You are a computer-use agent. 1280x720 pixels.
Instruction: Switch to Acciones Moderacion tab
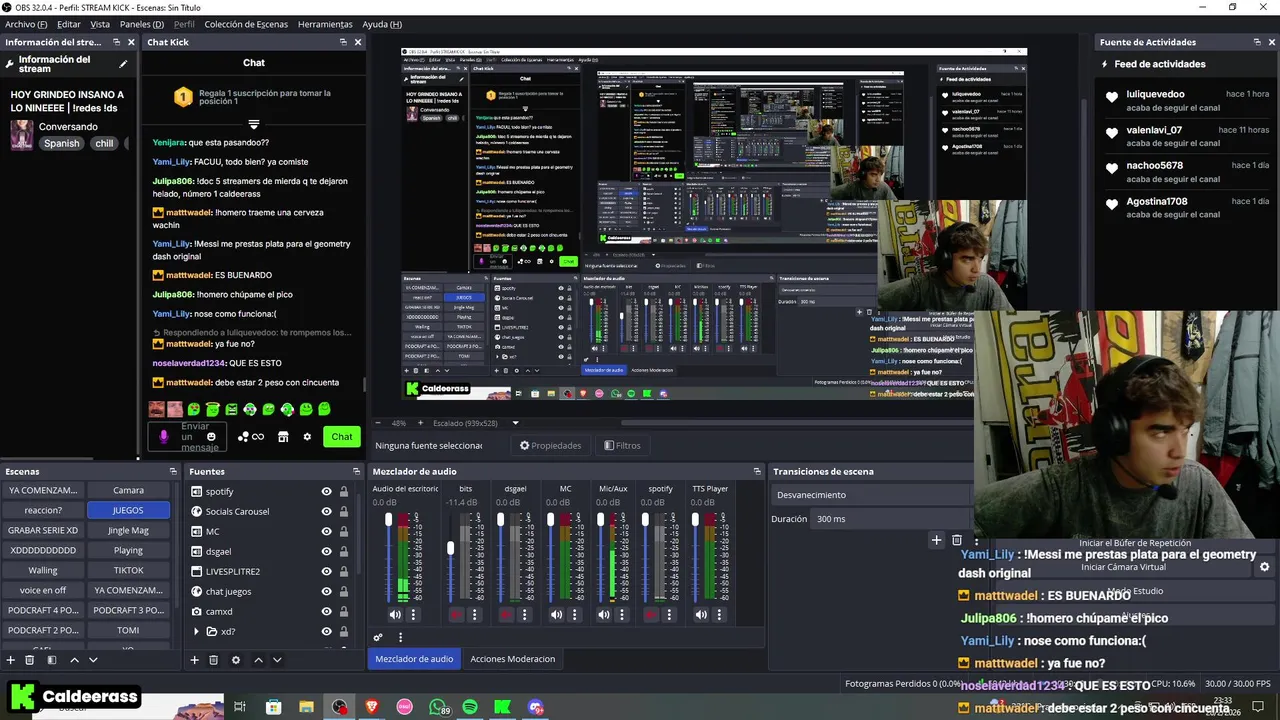point(512,658)
